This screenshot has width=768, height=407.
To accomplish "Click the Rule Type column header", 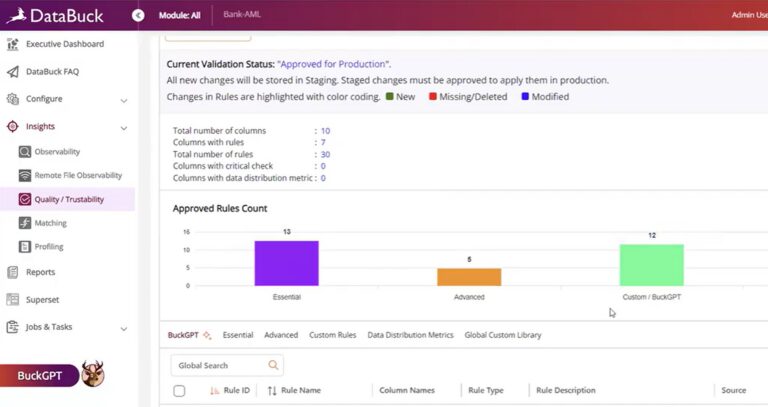I will click(486, 390).
